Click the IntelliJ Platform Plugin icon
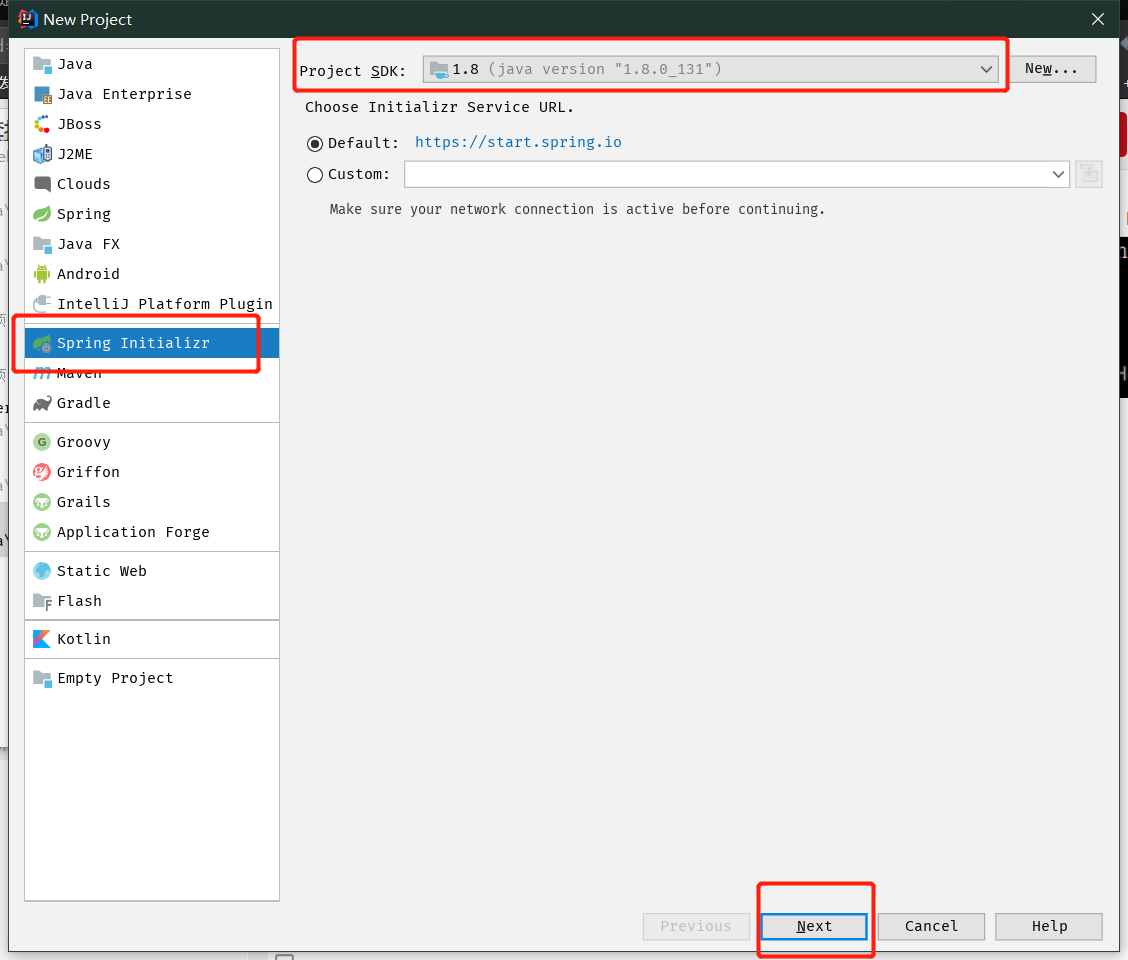This screenshot has height=960, width=1128. pos(42,304)
